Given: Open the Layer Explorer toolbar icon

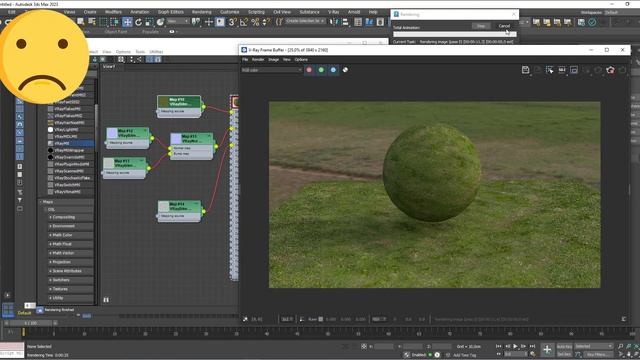Looking at the screenshot, I should click(x=369, y=22).
